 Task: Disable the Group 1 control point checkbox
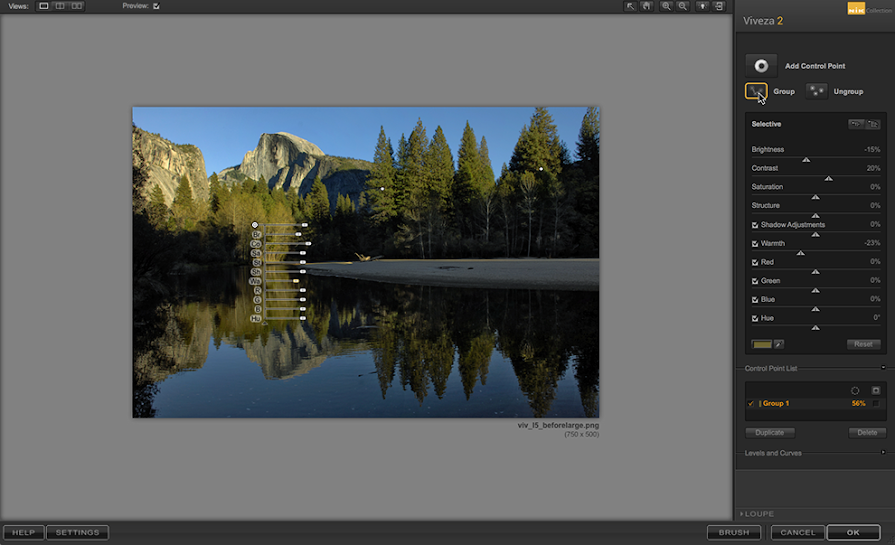751,403
